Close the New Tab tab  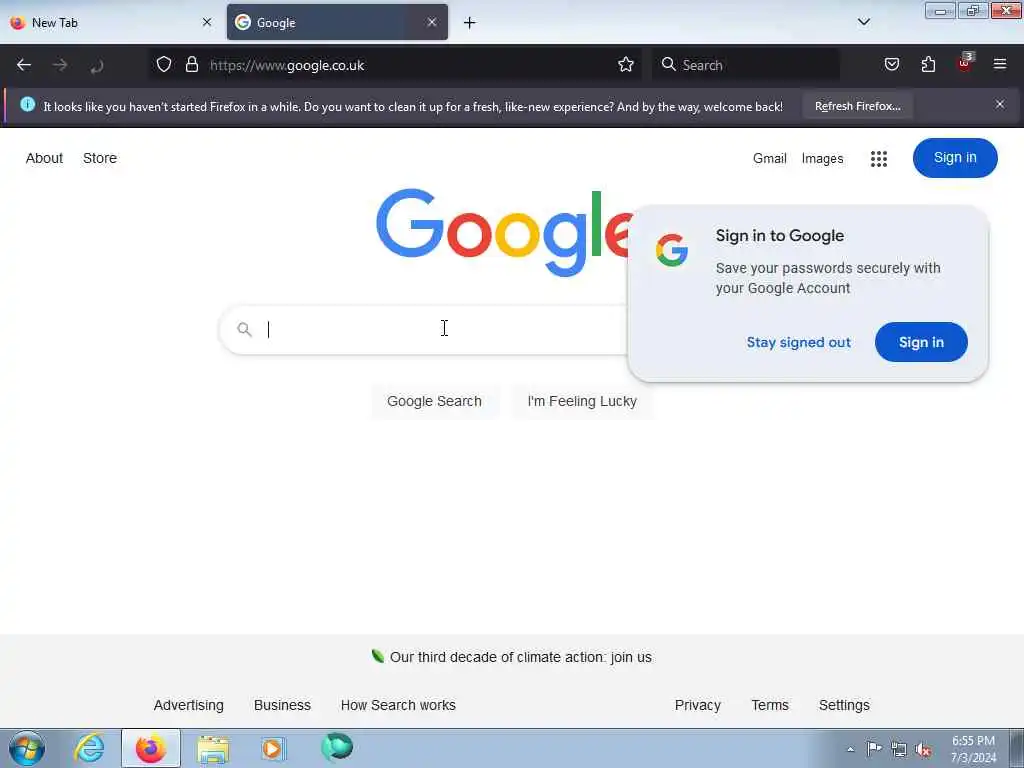pyautogui.click(x=207, y=22)
